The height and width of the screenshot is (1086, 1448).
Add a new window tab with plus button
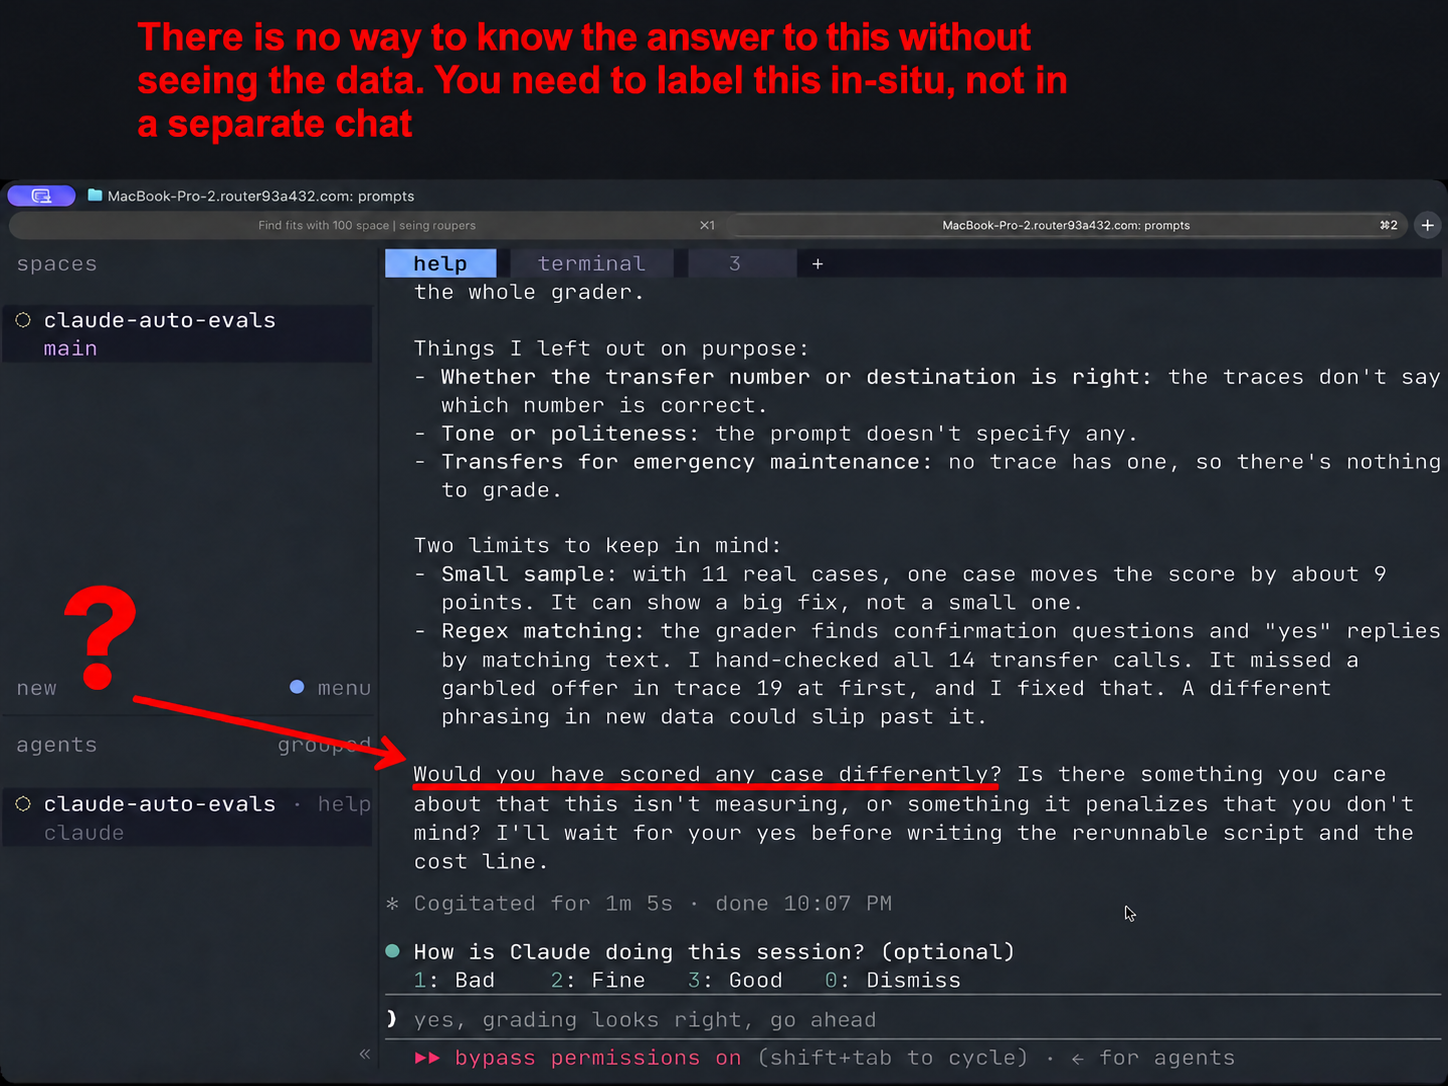click(1428, 225)
